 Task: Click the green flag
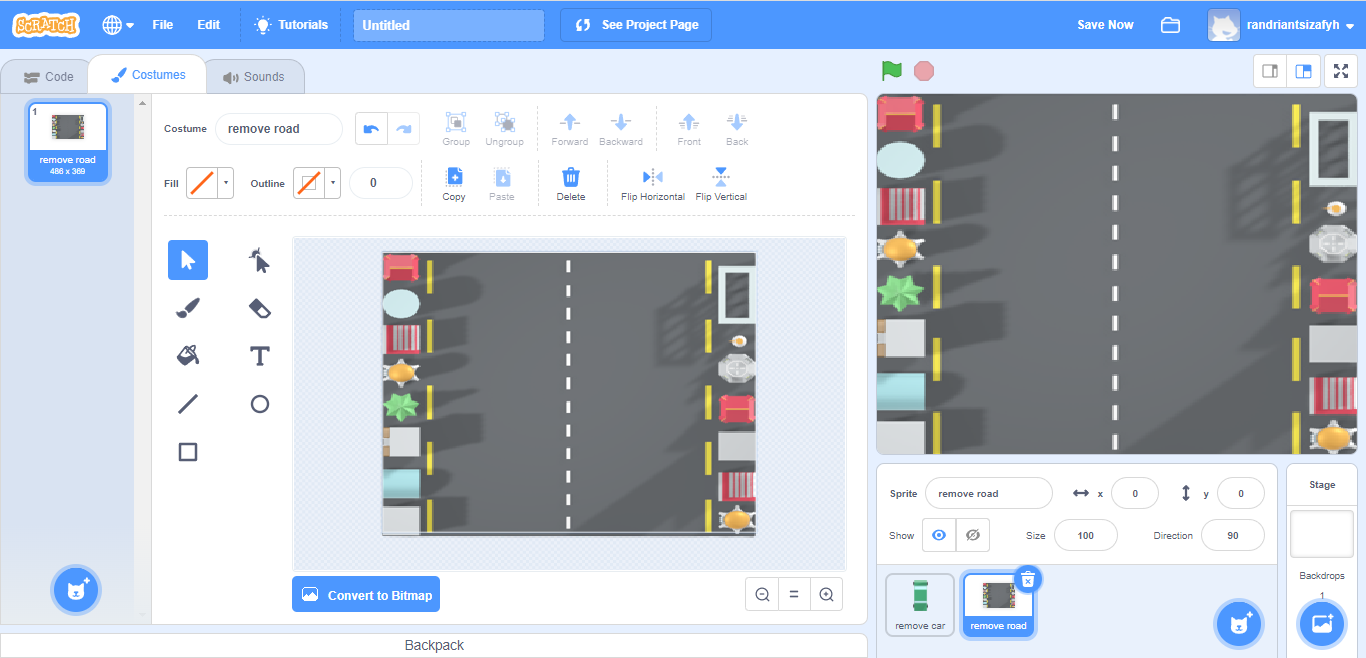pyautogui.click(x=892, y=71)
